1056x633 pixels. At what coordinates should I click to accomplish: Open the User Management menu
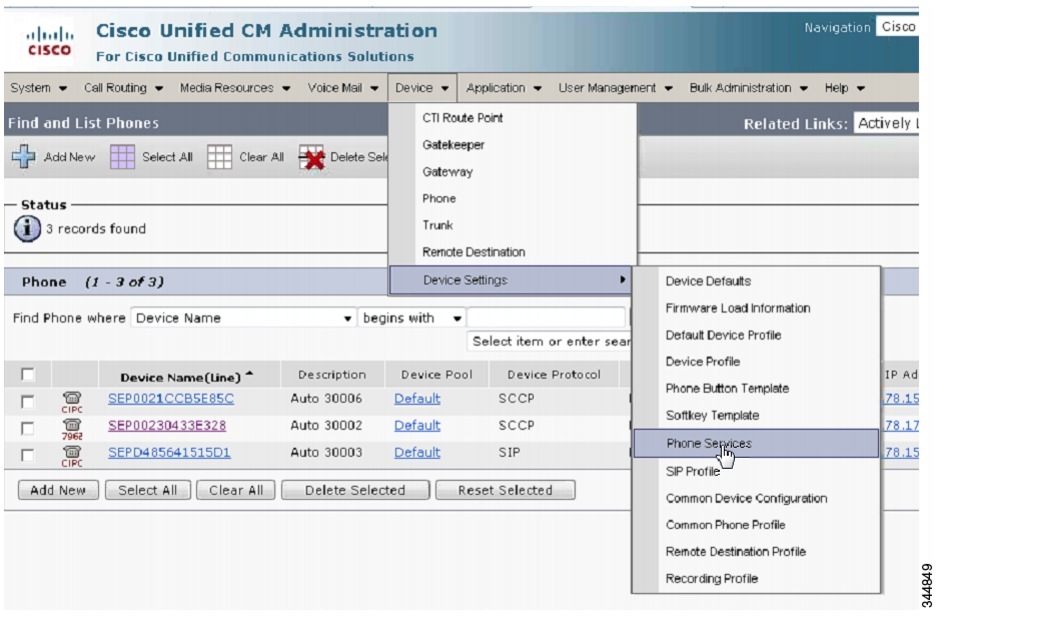coord(615,88)
